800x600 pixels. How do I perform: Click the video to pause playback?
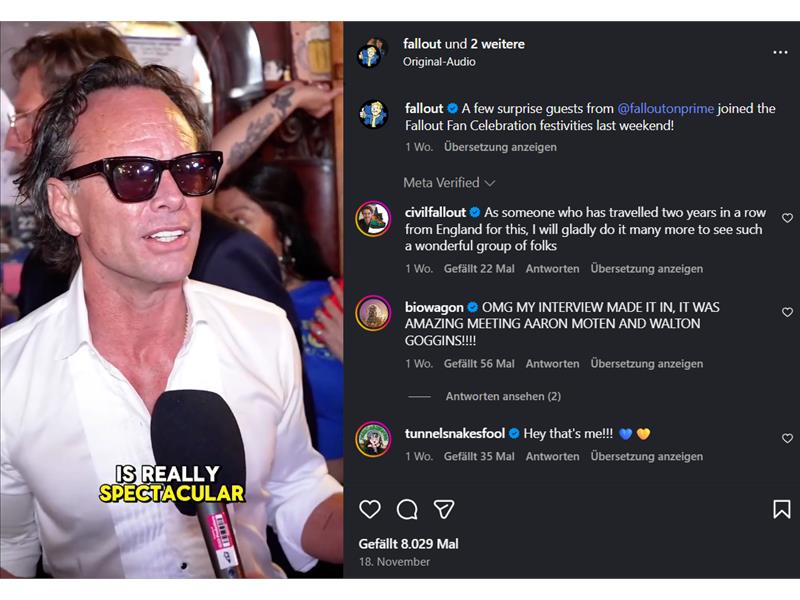tap(171, 300)
